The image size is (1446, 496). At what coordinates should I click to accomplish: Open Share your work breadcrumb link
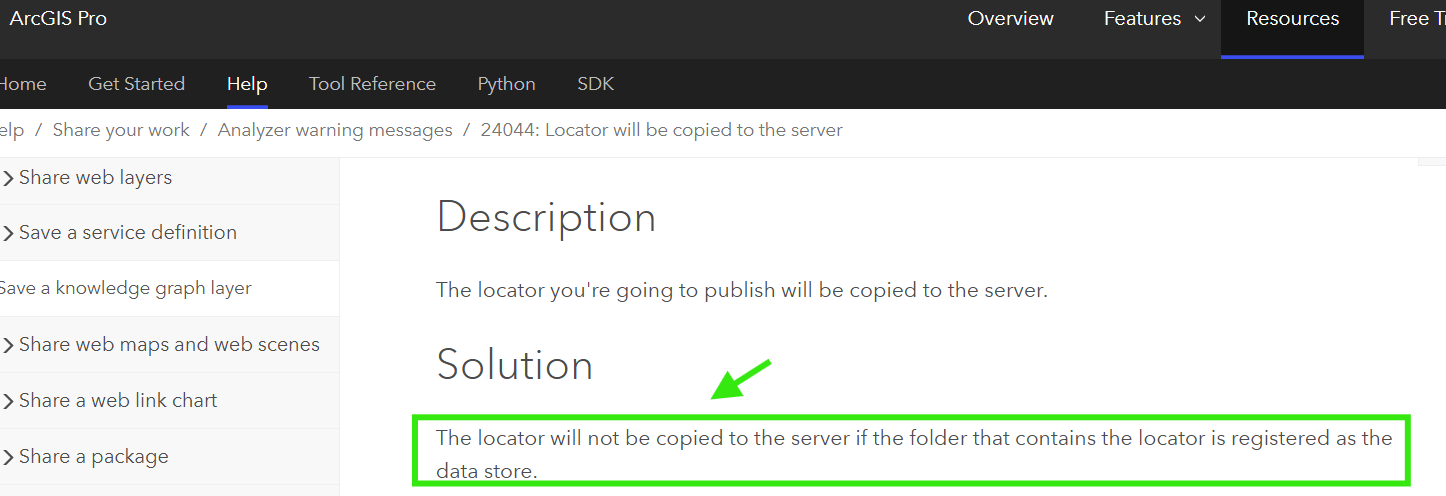121,130
